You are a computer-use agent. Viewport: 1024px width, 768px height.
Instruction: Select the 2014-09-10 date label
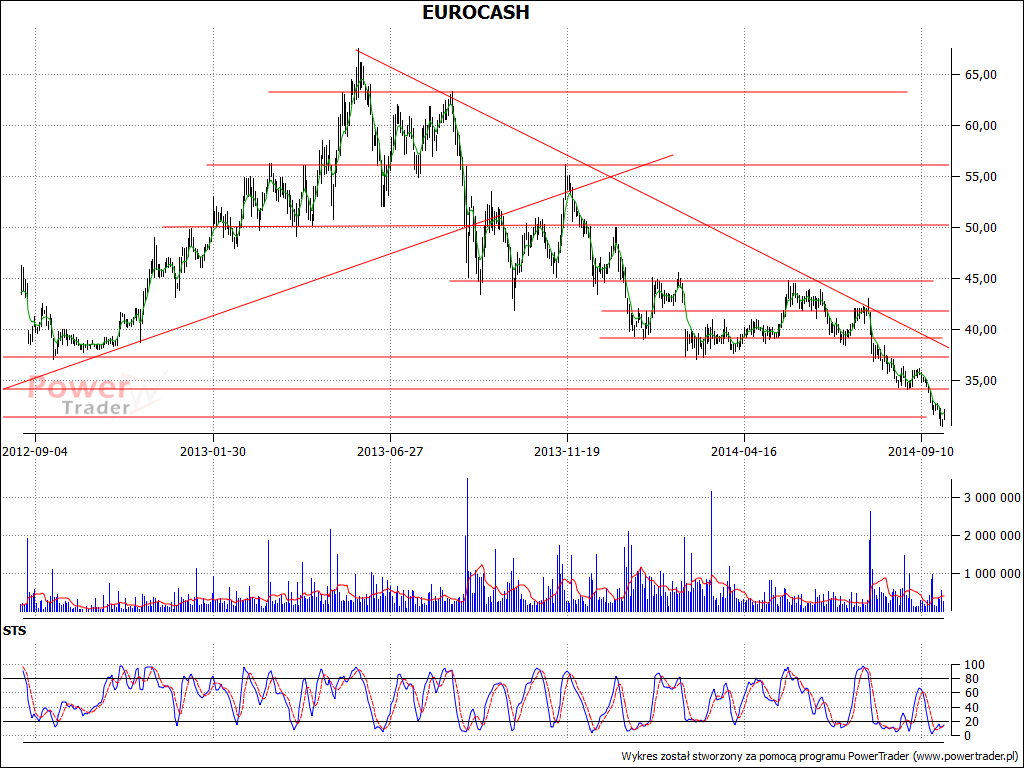[921, 451]
